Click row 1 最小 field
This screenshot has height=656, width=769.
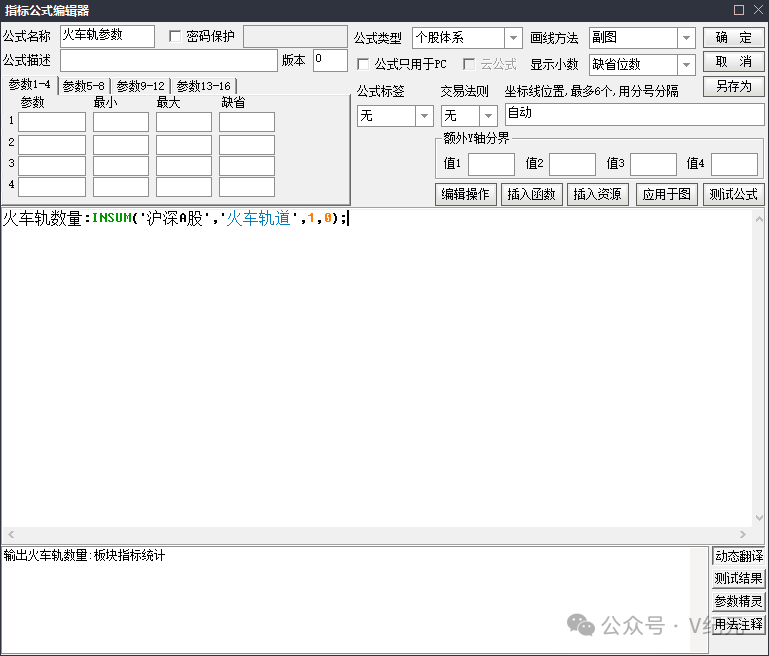121,122
